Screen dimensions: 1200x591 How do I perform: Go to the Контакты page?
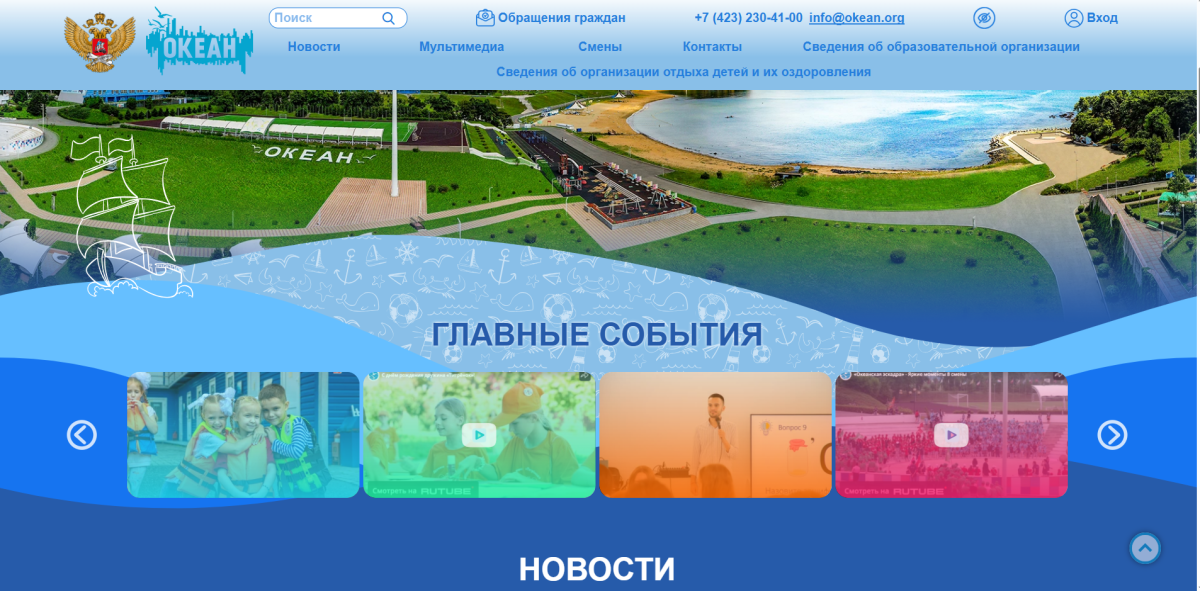712,47
